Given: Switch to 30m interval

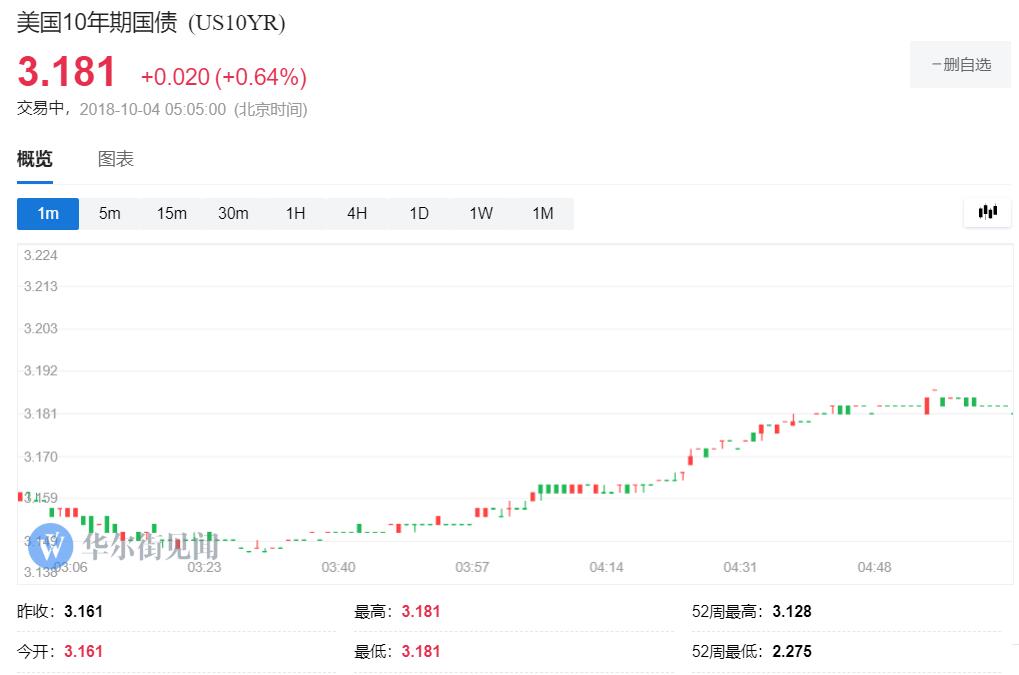Looking at the screenshot, I should [233, 213].
